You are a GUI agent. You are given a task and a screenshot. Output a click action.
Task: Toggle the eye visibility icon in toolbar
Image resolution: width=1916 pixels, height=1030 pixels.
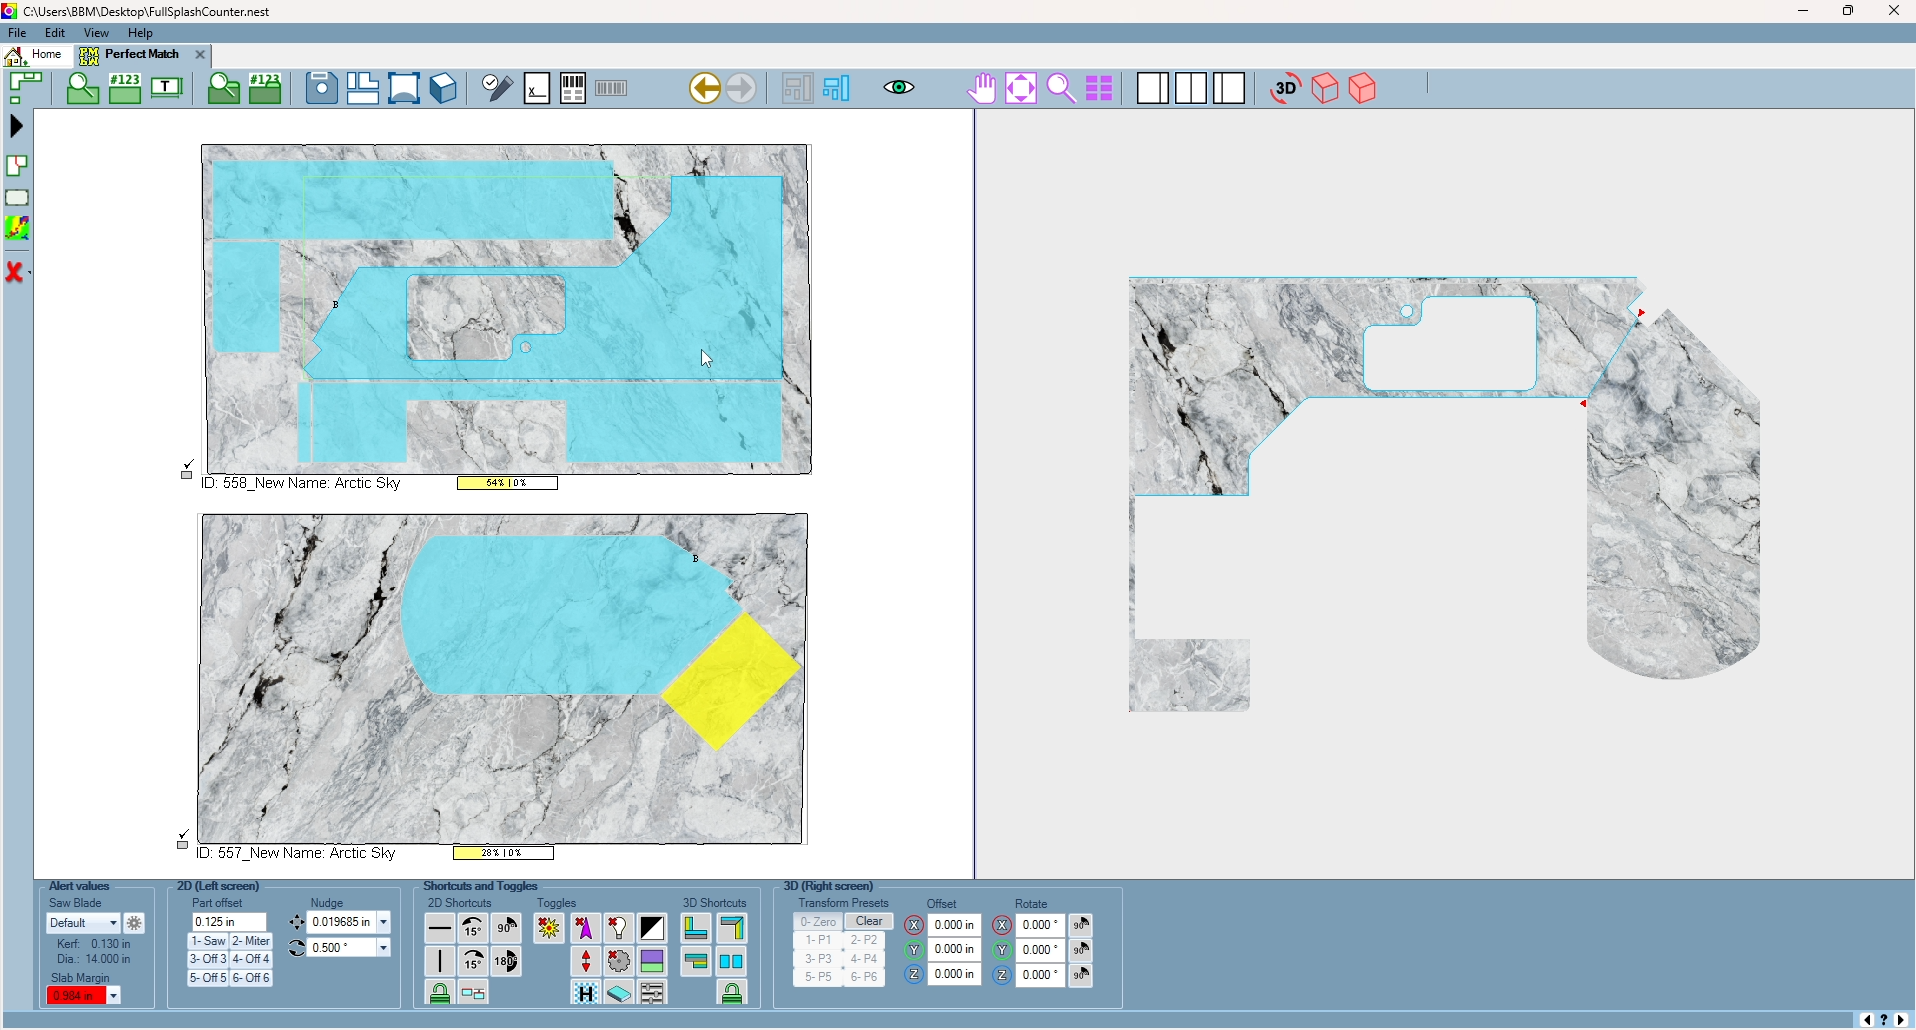point(899,89)
